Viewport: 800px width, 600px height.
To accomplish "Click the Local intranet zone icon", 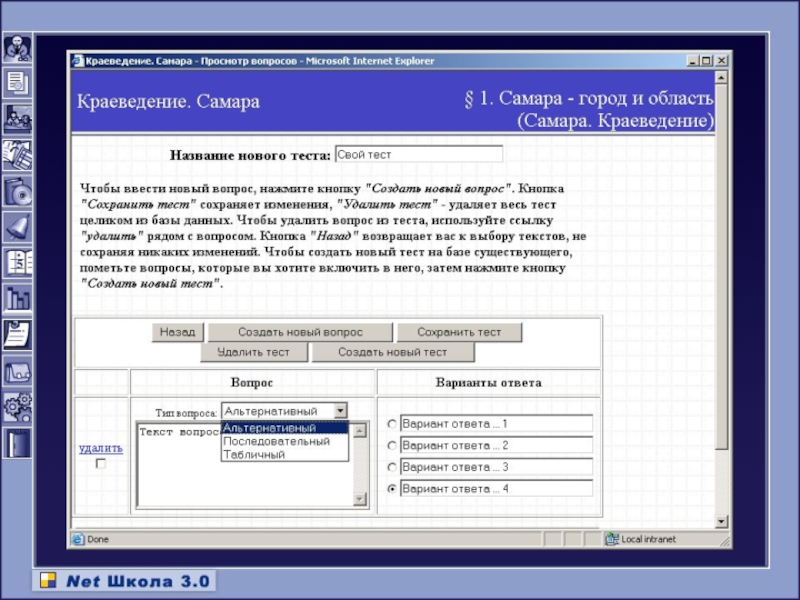I will tap(611, 539).
